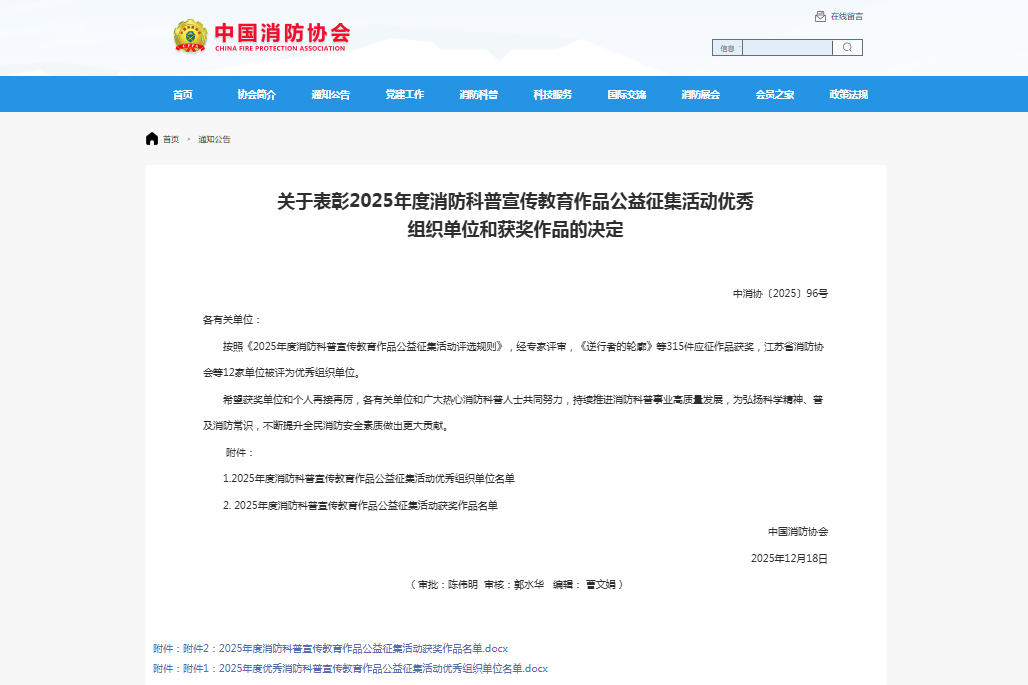Image resolution: width=1028 pixels, height=685 pixels.
Task: Click the home icon in breadcrumb
Action: (152, 139)
